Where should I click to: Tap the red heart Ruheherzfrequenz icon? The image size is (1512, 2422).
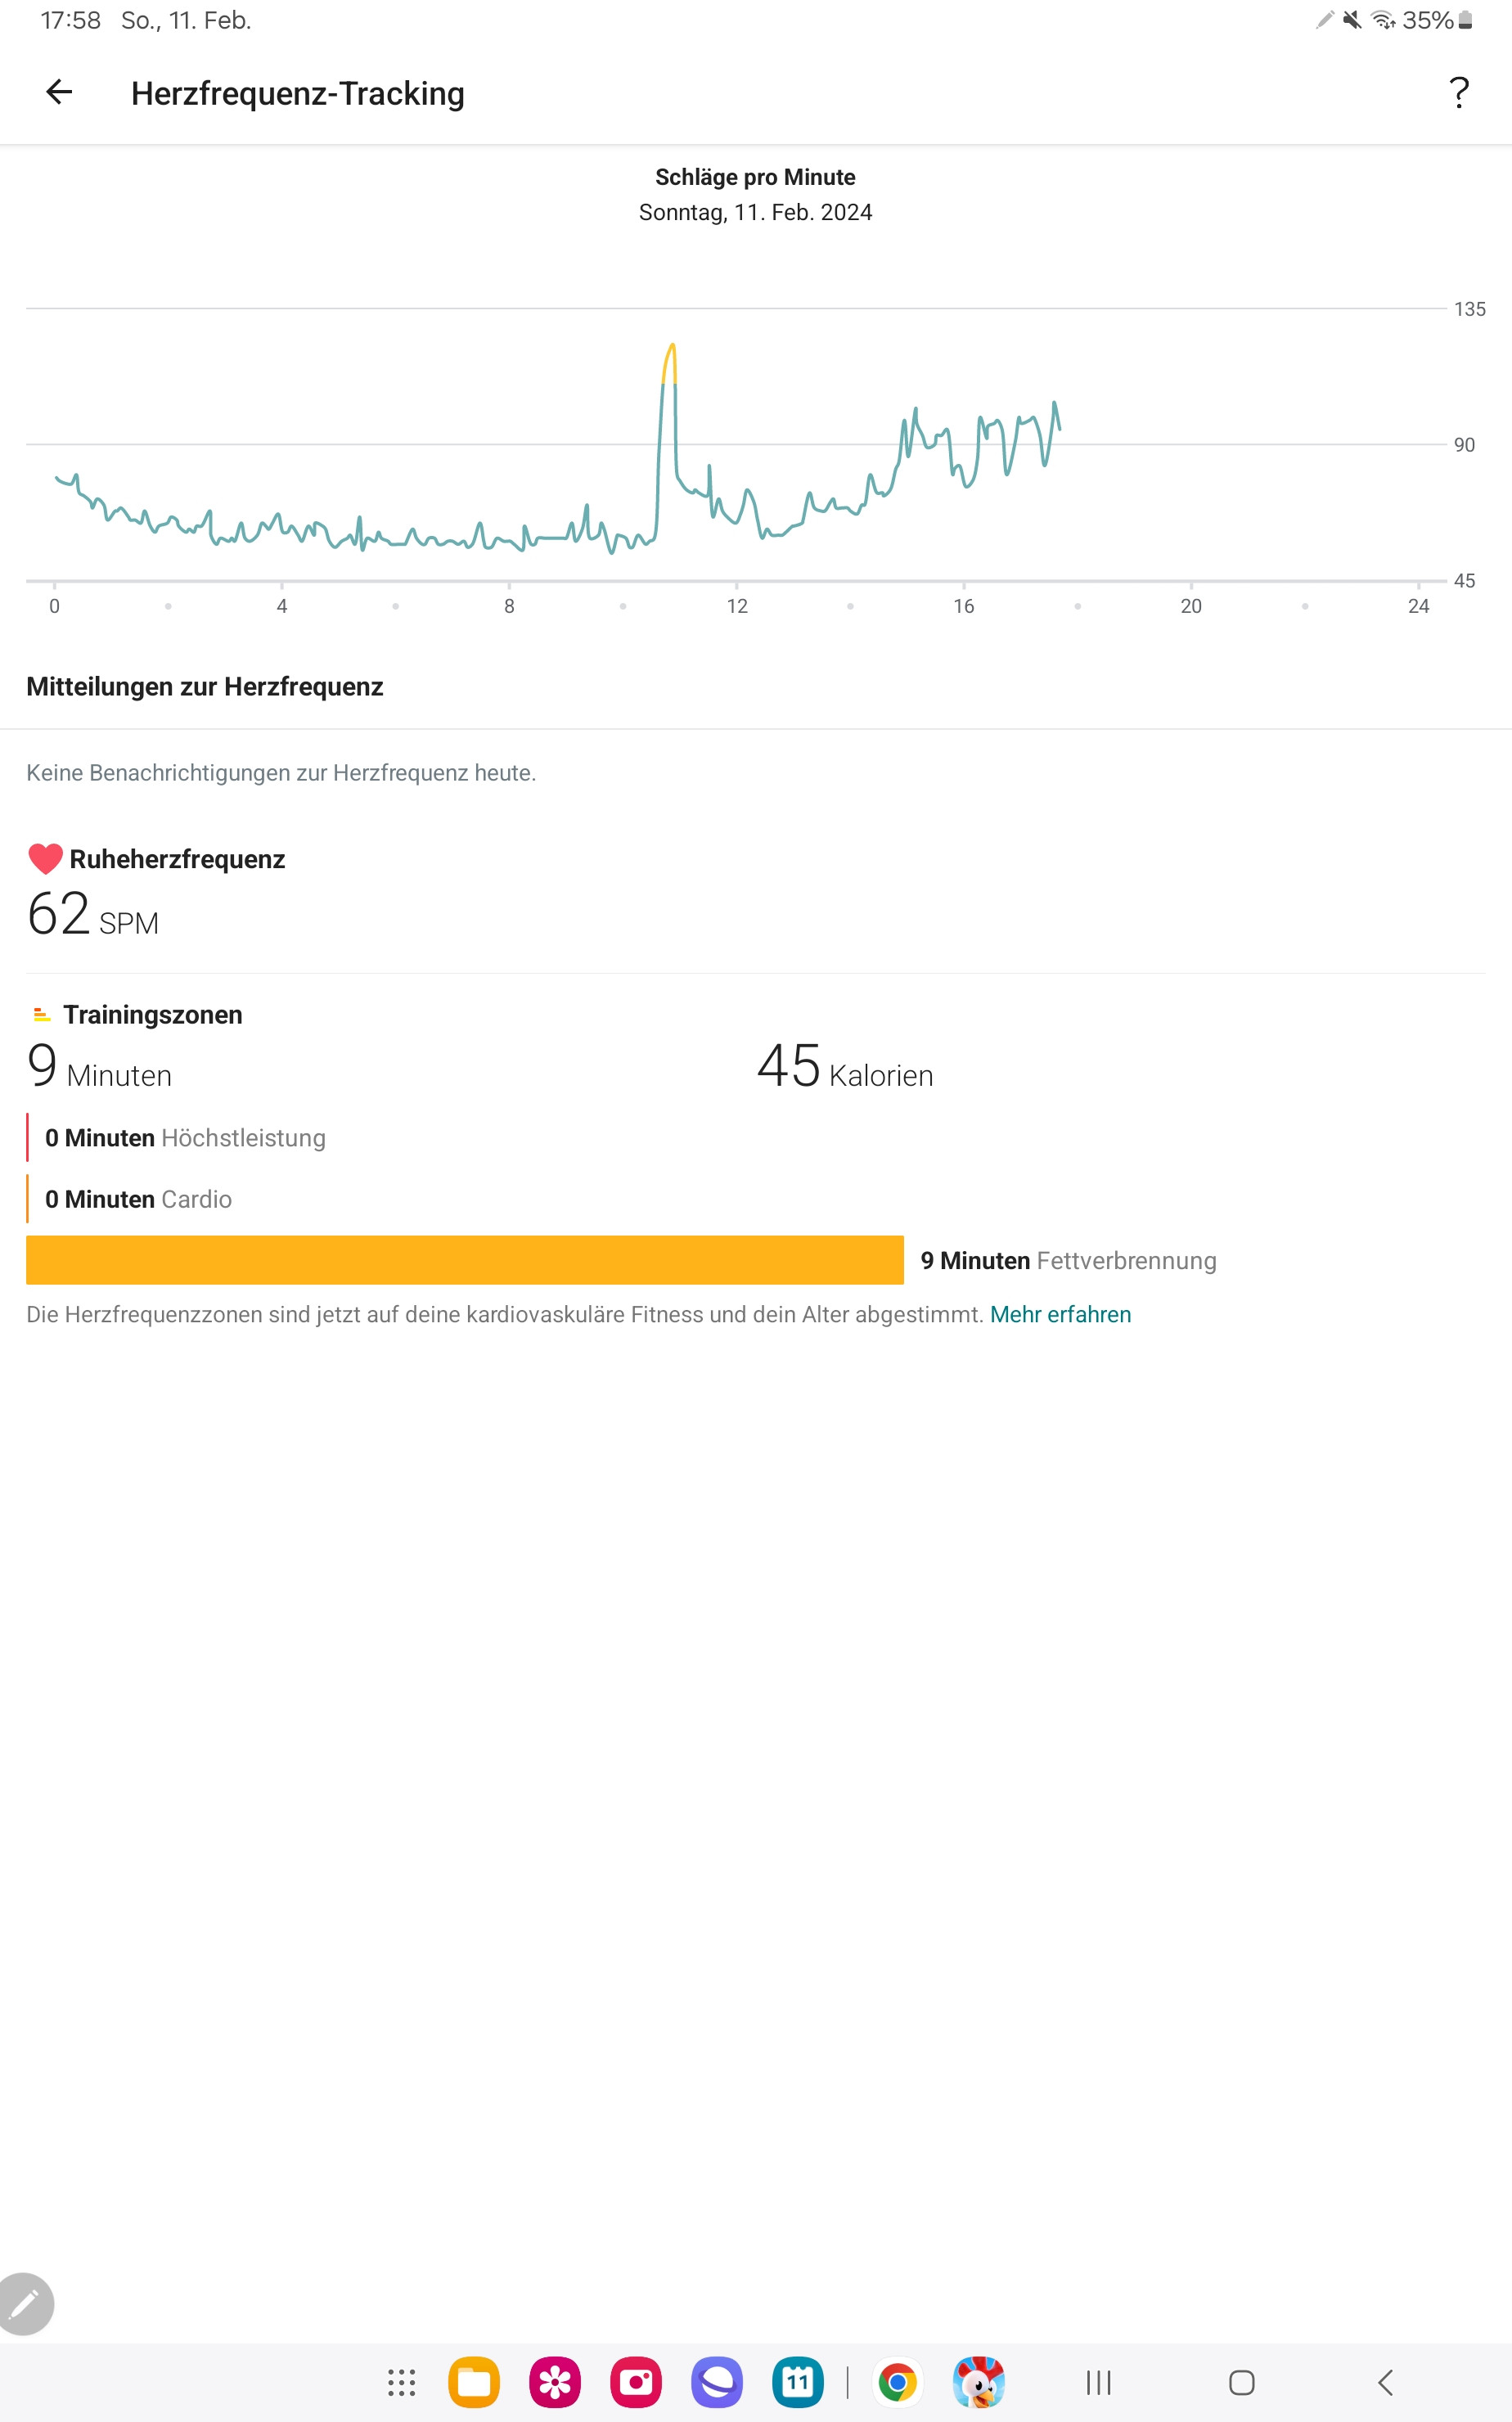(x=45, y=859)
